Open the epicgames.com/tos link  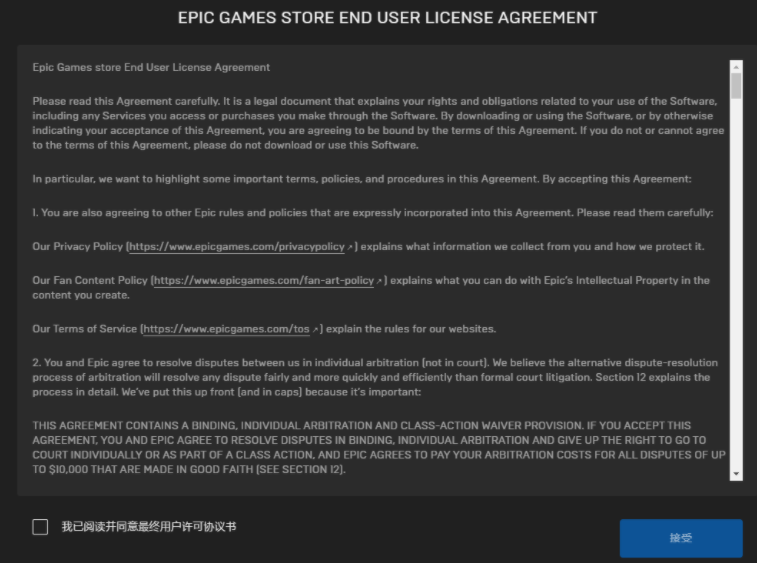click(226, 329)
